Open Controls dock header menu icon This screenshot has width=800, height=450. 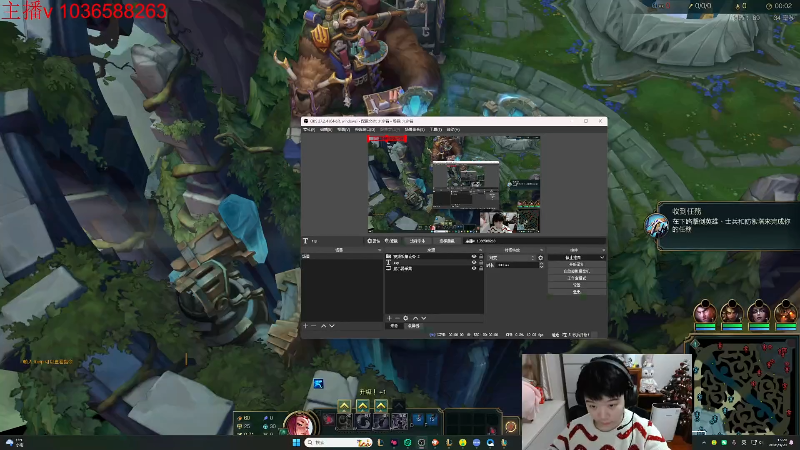tap(603, 250)
